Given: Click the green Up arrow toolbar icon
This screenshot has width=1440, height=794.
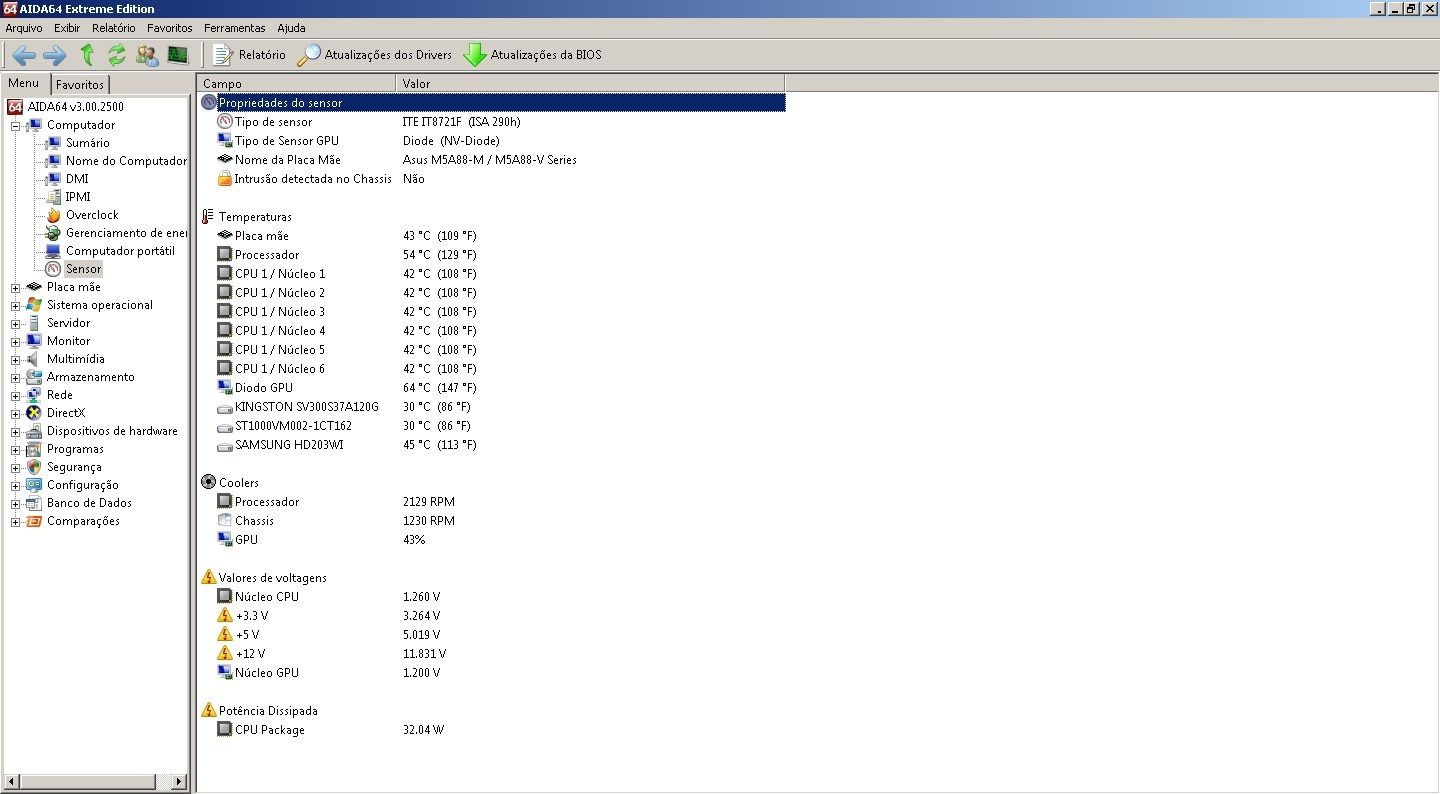Looking at the screenshot, I should pyautogui.click(x=87, y=55).
